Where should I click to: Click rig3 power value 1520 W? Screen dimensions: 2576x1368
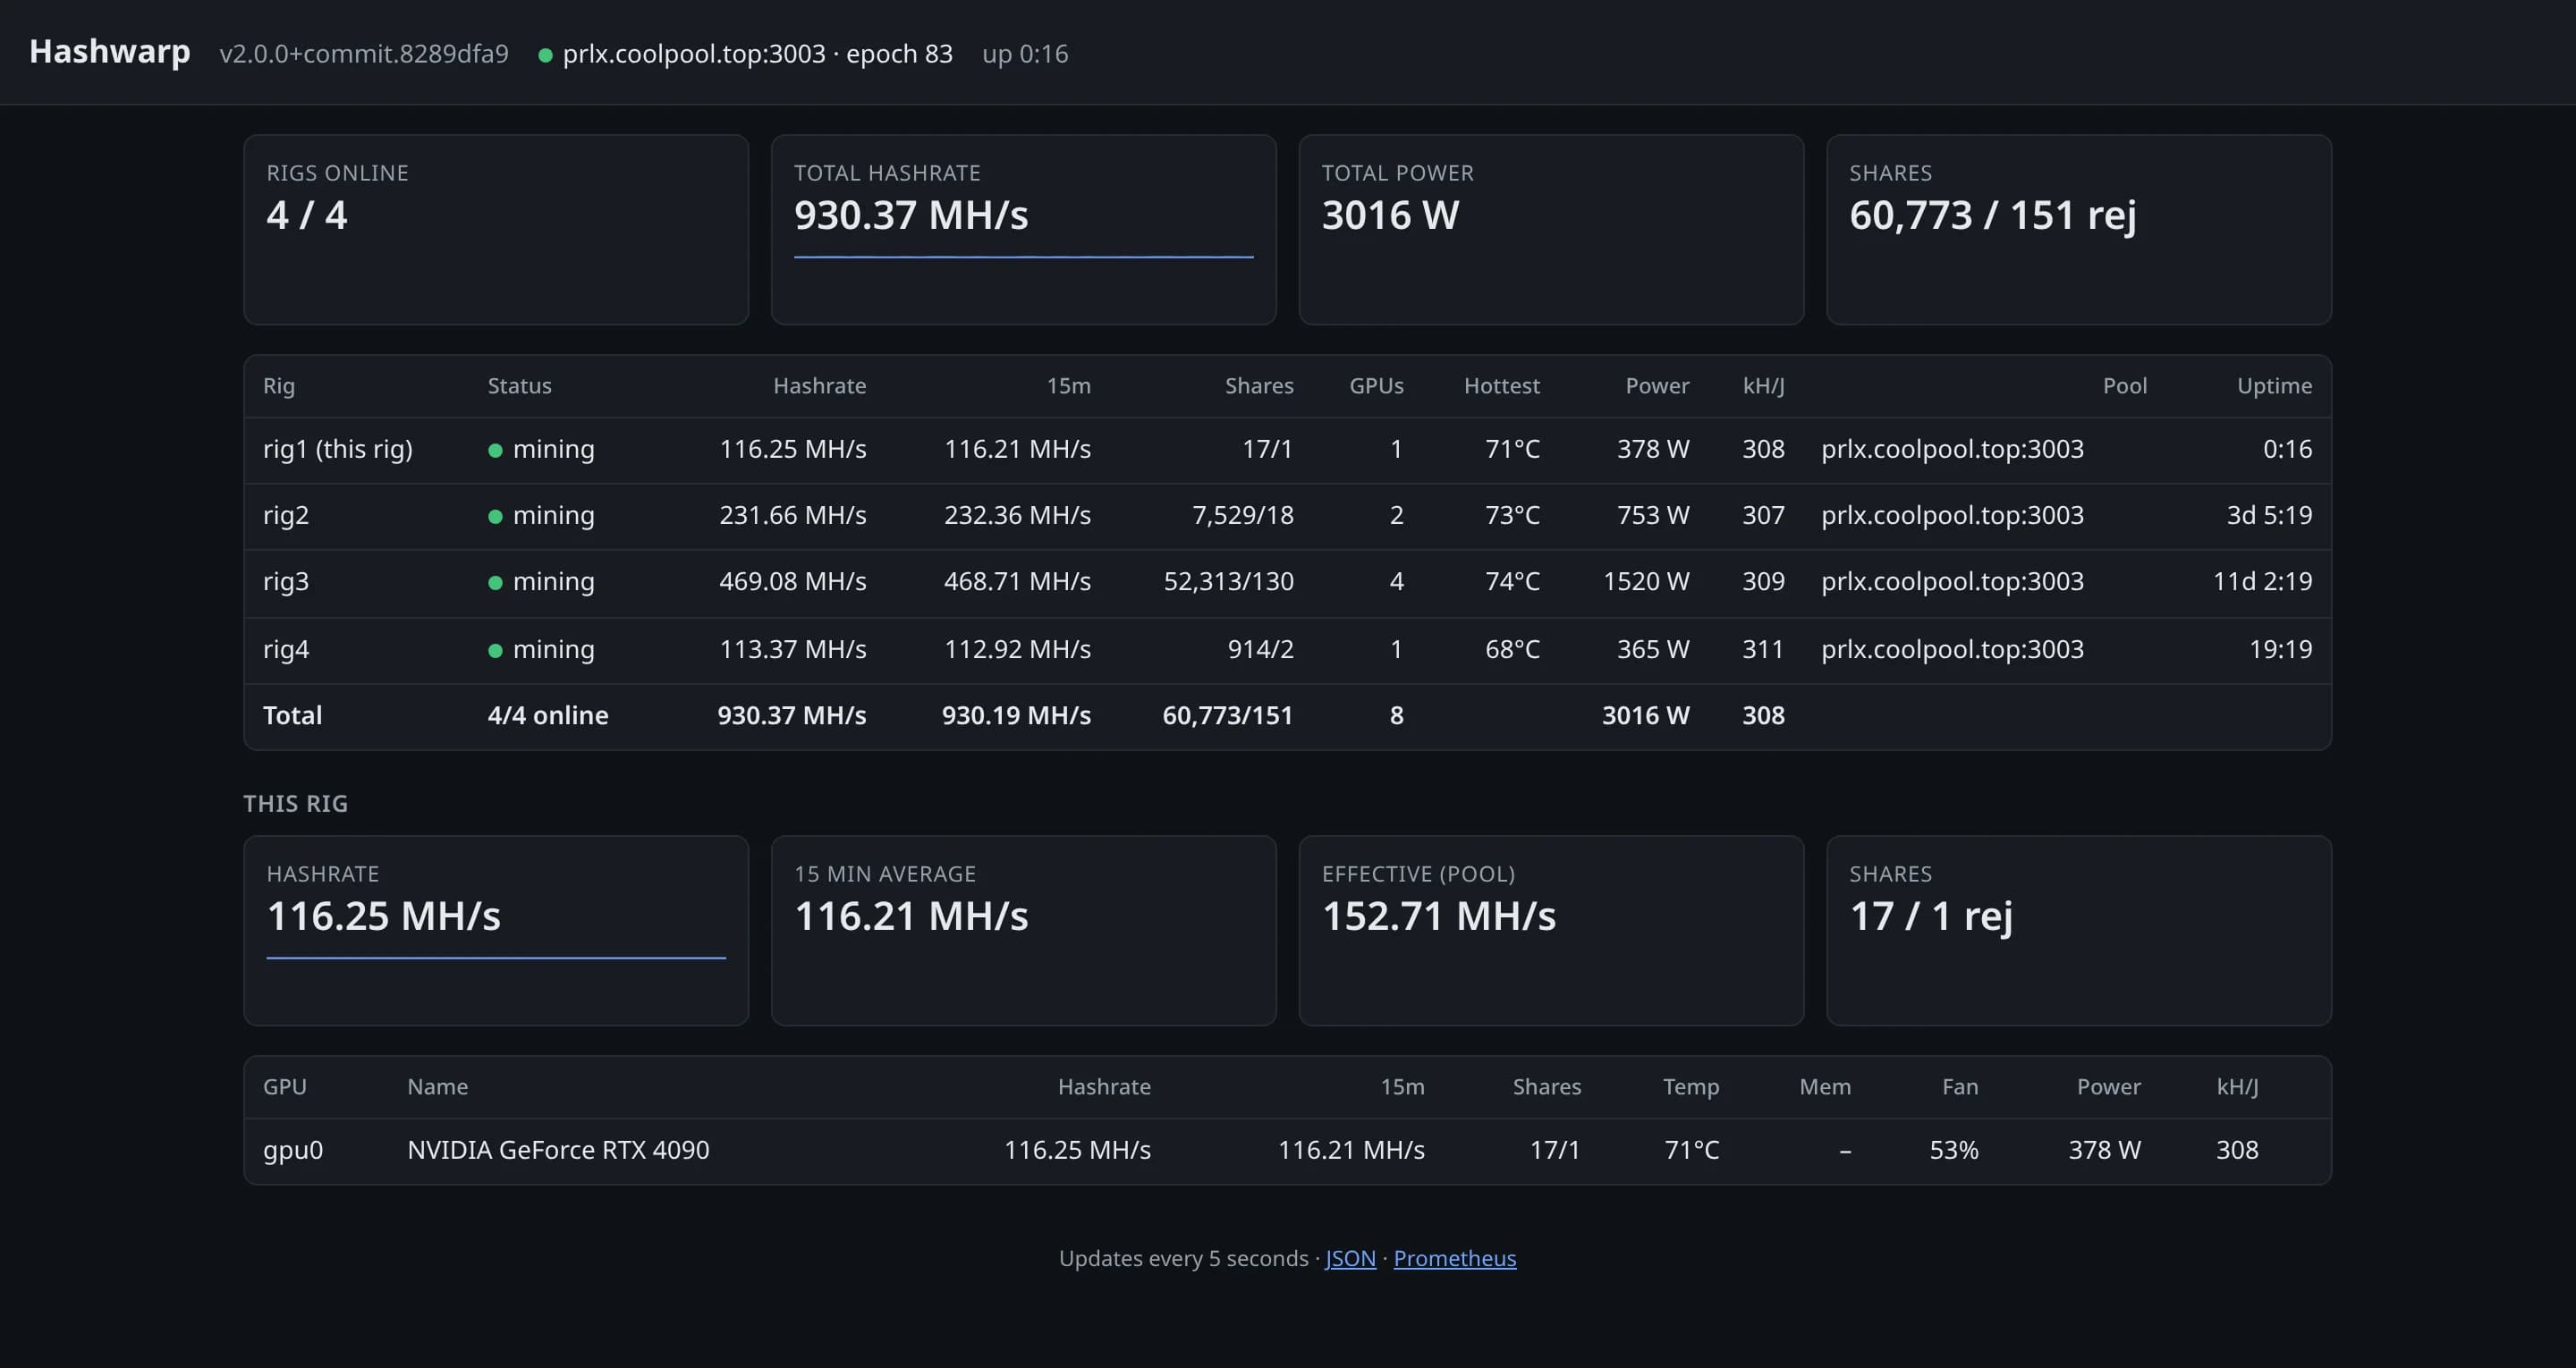[1646, 581]
